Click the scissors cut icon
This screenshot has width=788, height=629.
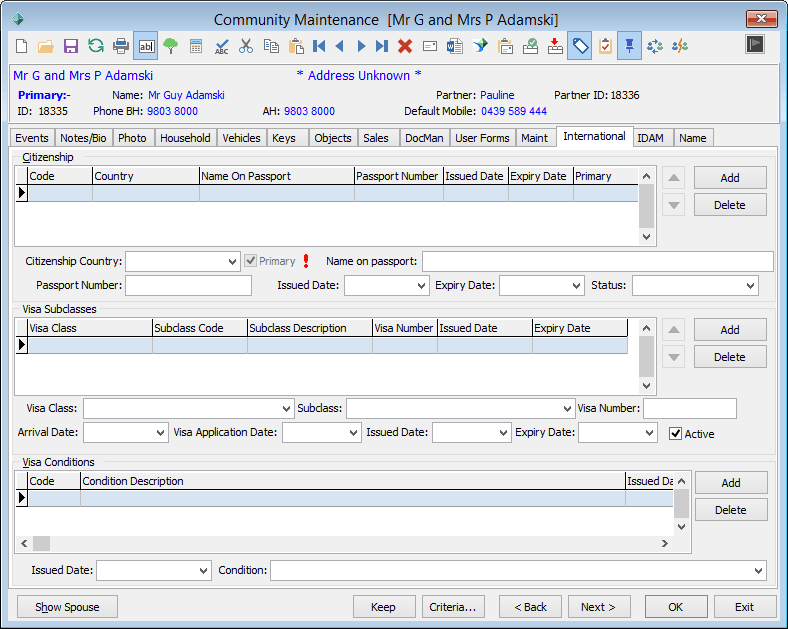[246, 46]
